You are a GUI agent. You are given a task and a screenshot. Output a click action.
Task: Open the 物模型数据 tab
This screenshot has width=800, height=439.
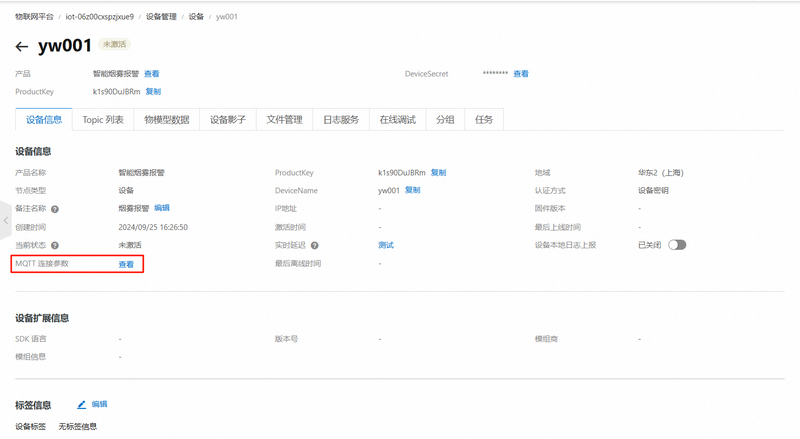[166, 120]
